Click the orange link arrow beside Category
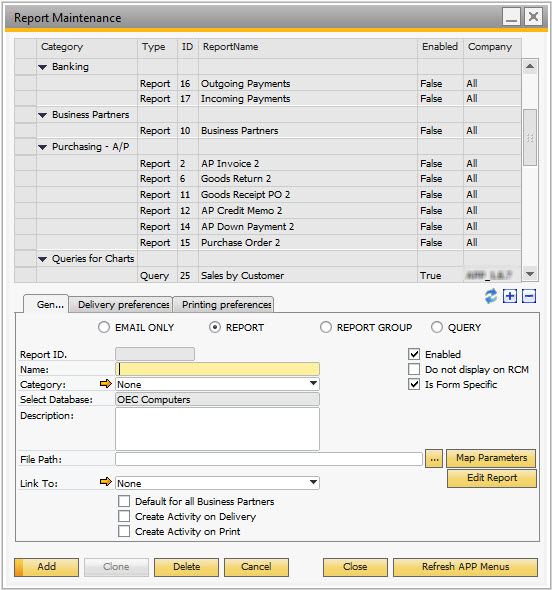 click(x=106, y=383)
